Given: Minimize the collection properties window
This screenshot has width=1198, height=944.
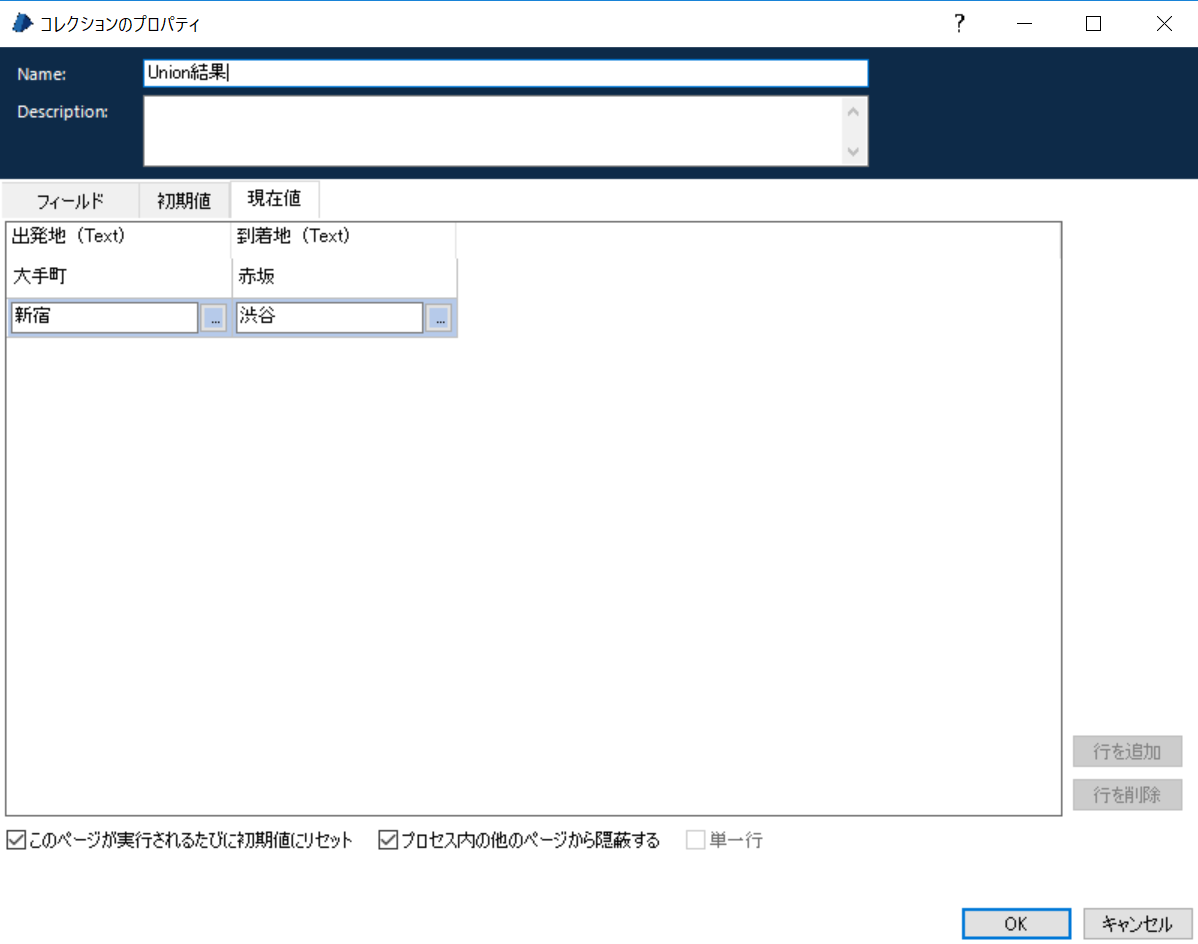Looking at the screenshot, I should coord(1025,24).
